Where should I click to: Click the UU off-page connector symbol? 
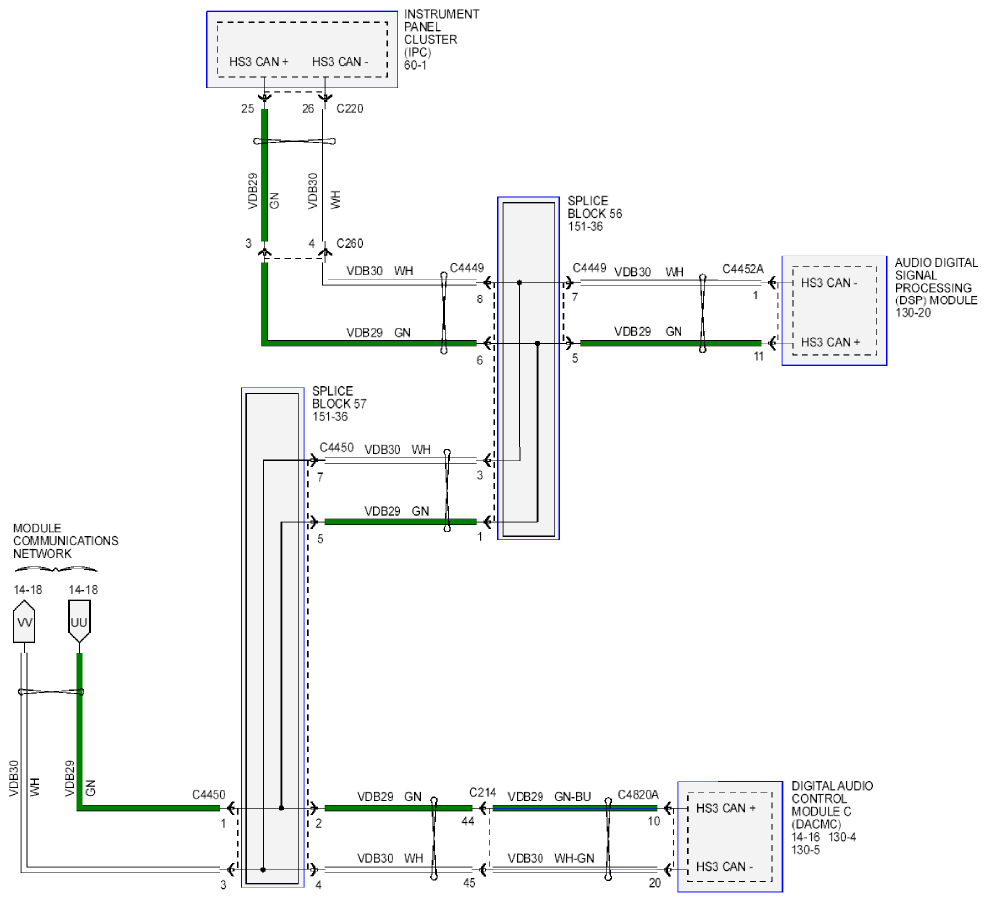79,622
